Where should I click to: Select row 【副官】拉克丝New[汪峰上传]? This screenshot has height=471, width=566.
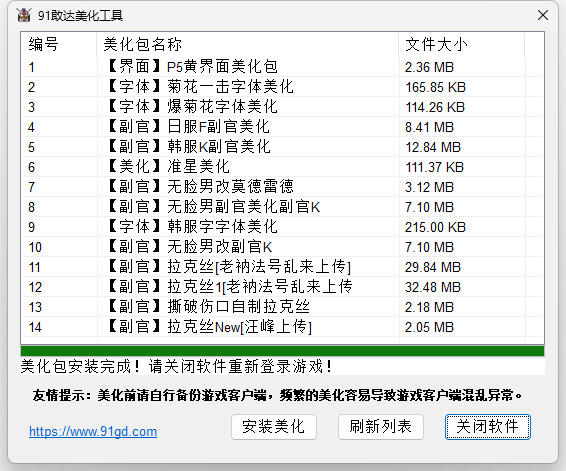point(282,327)
